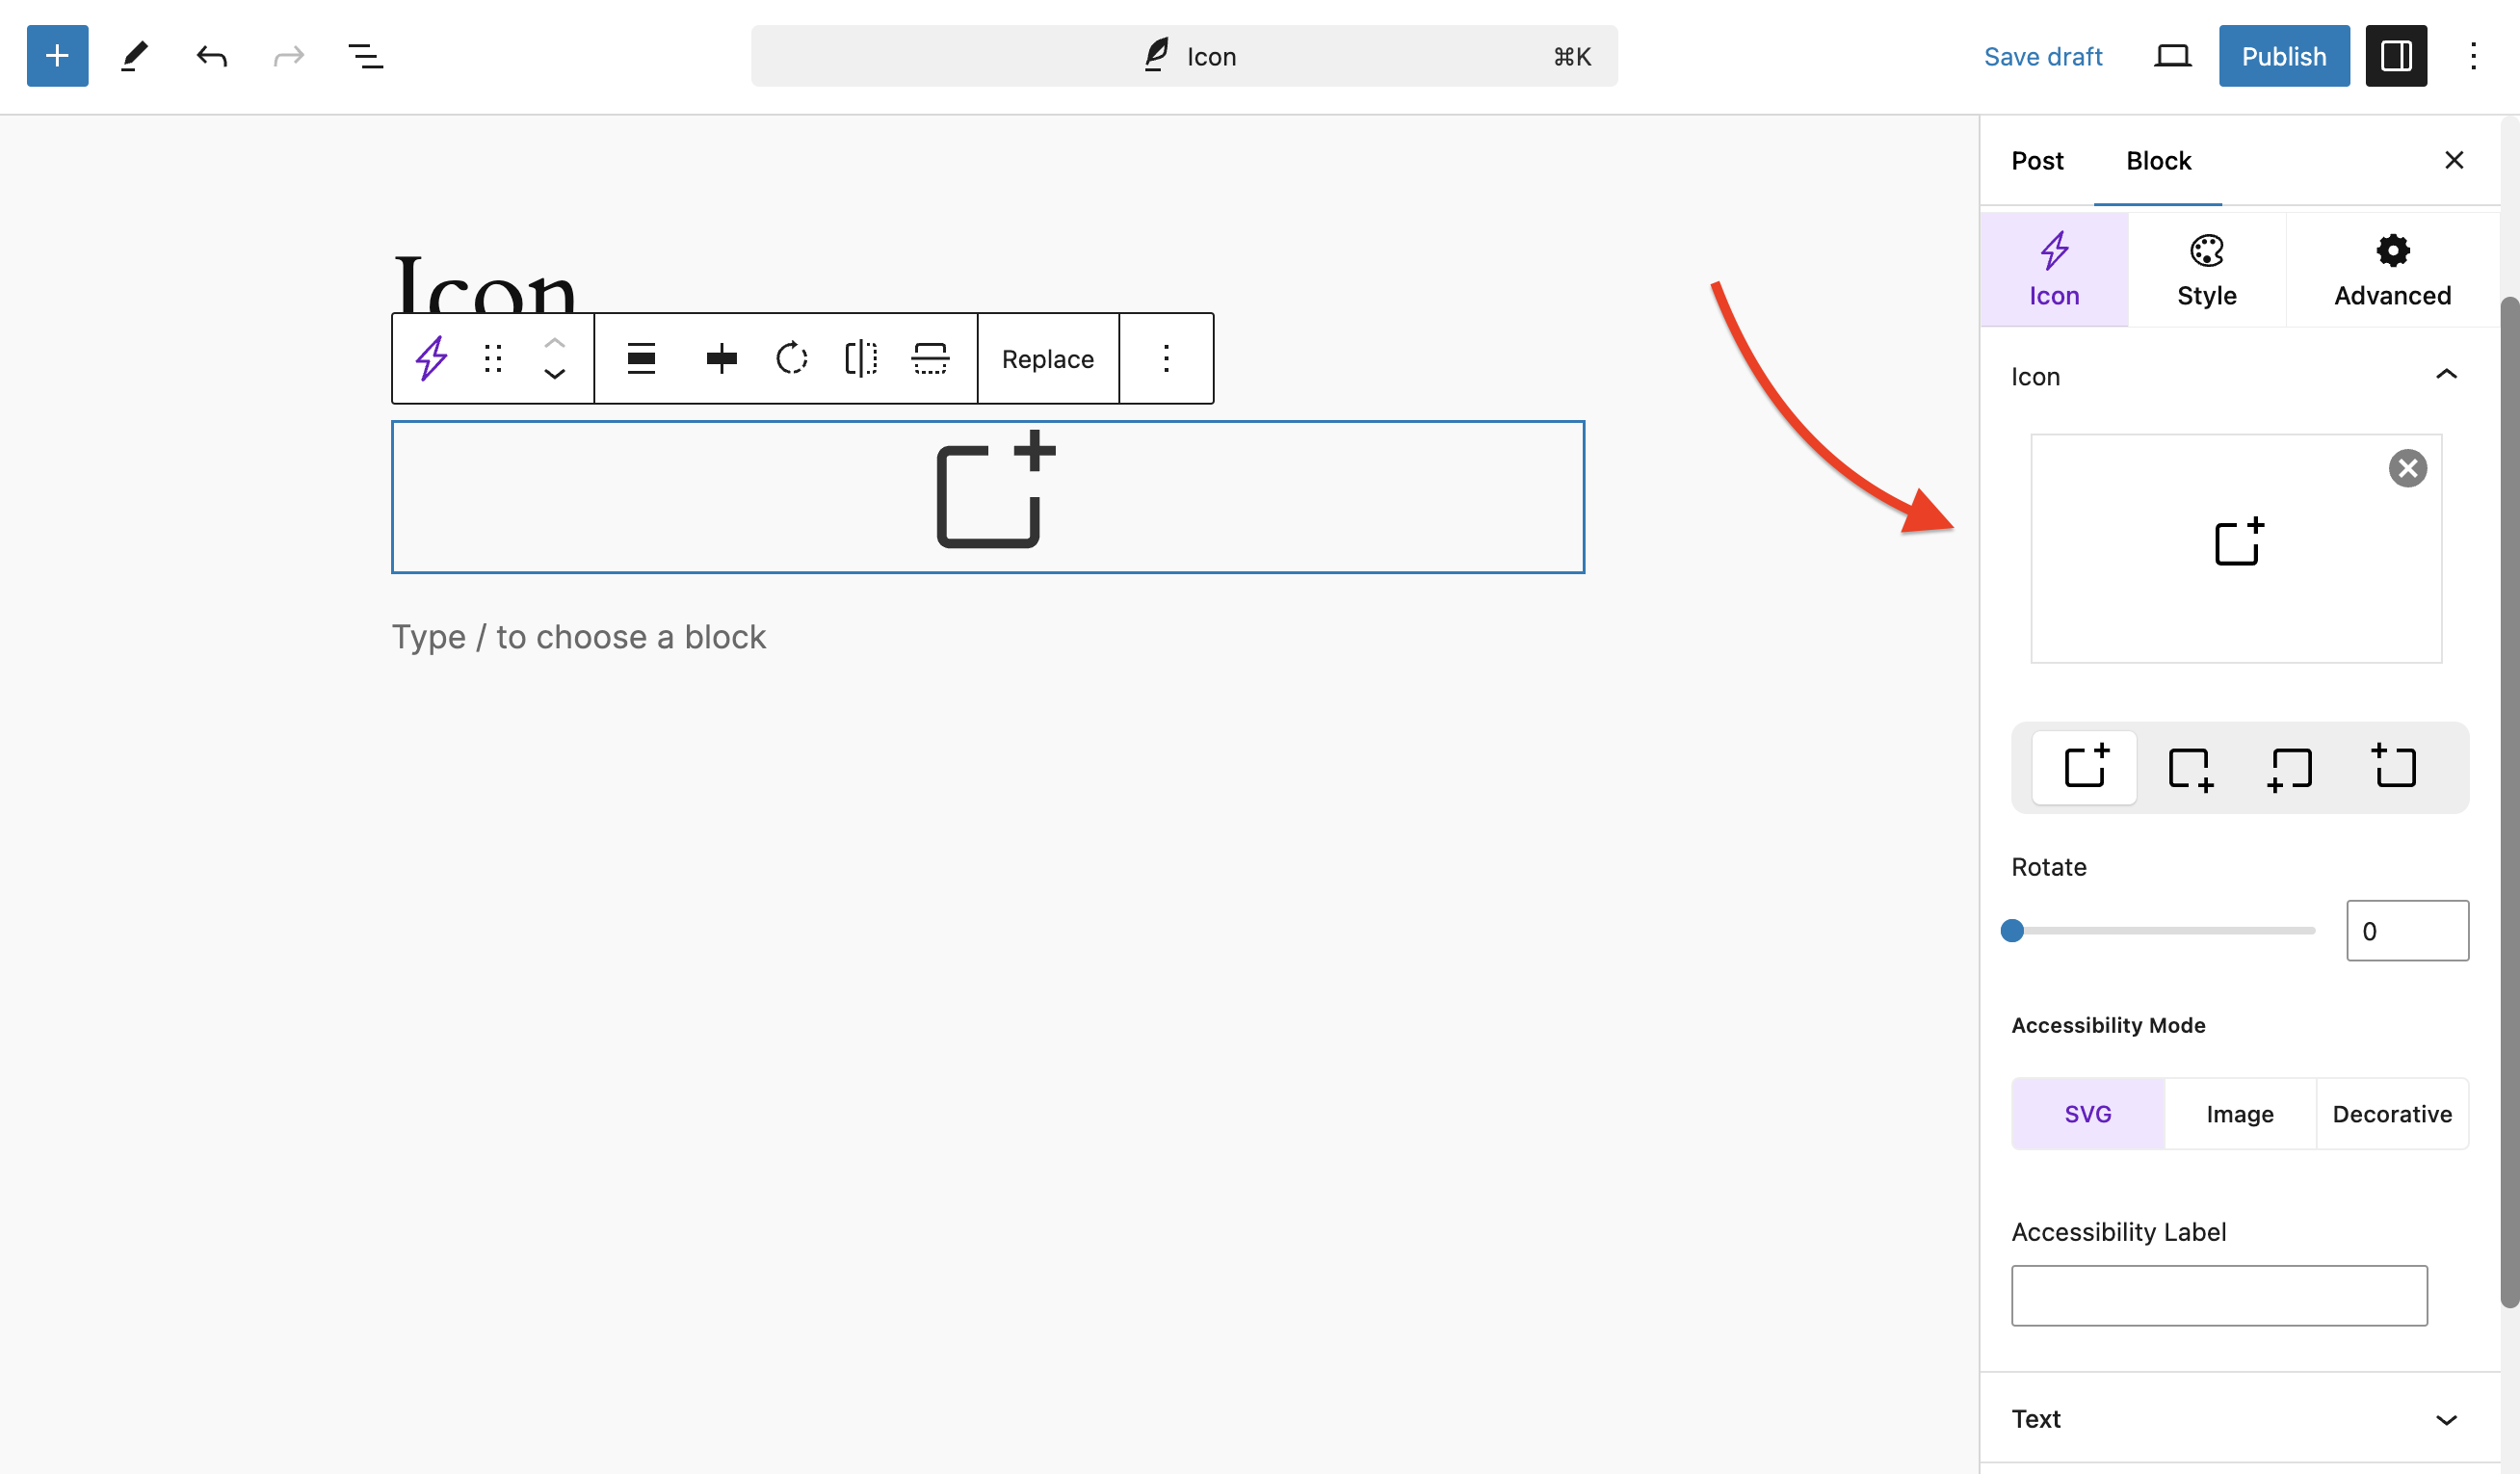Open the Document Overview list icon

(365, 56)
